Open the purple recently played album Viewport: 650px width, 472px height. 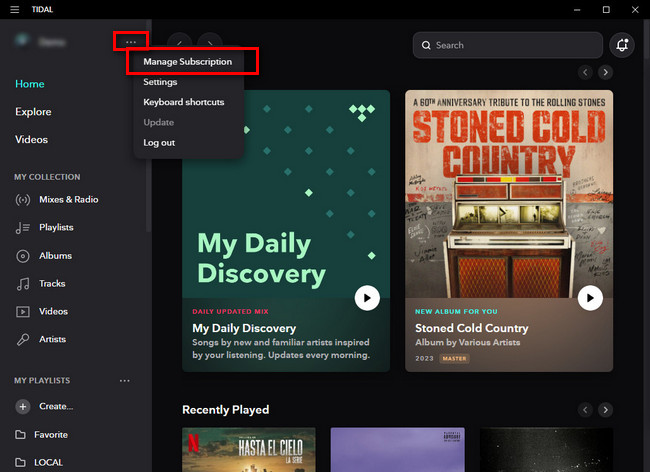[x=398, y=450]
